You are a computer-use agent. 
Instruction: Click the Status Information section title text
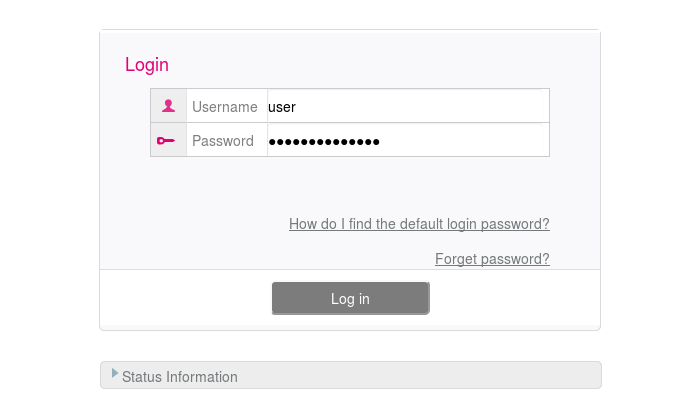[x=180, y=377]
